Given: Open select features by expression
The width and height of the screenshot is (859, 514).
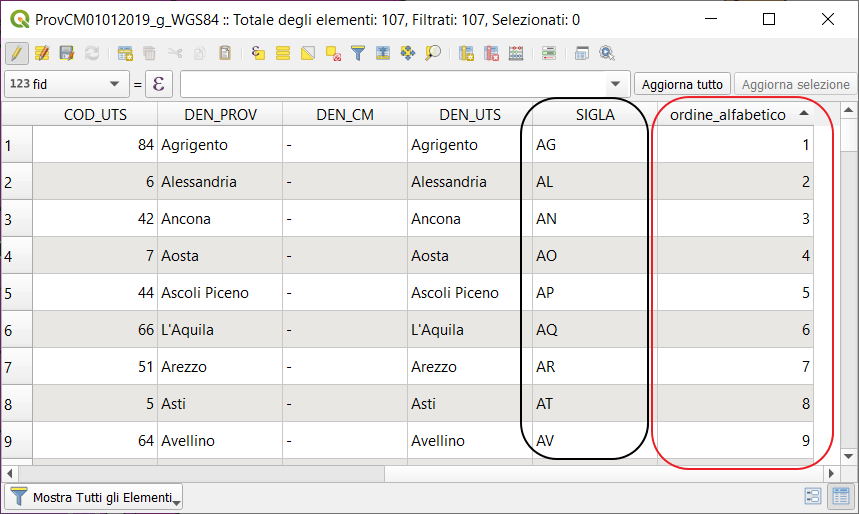Looking at the screenshot, I should click(x=258, y=53).
